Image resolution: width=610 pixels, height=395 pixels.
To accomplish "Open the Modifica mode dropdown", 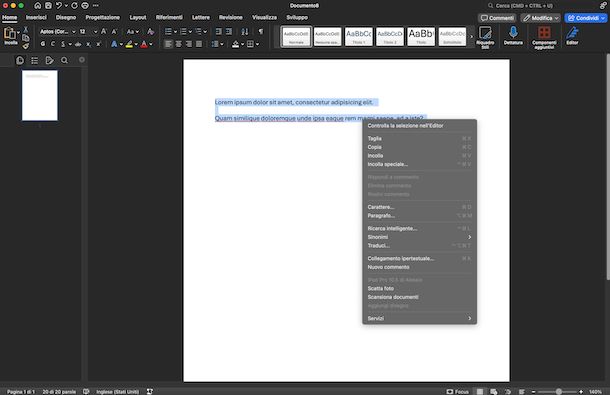I will pos(540,18).
